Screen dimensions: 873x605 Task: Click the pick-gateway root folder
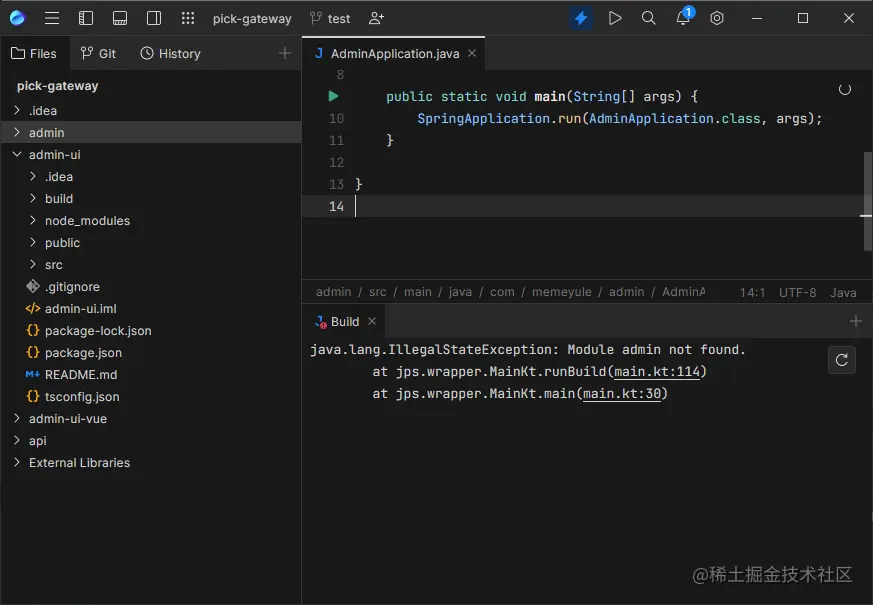57,86
